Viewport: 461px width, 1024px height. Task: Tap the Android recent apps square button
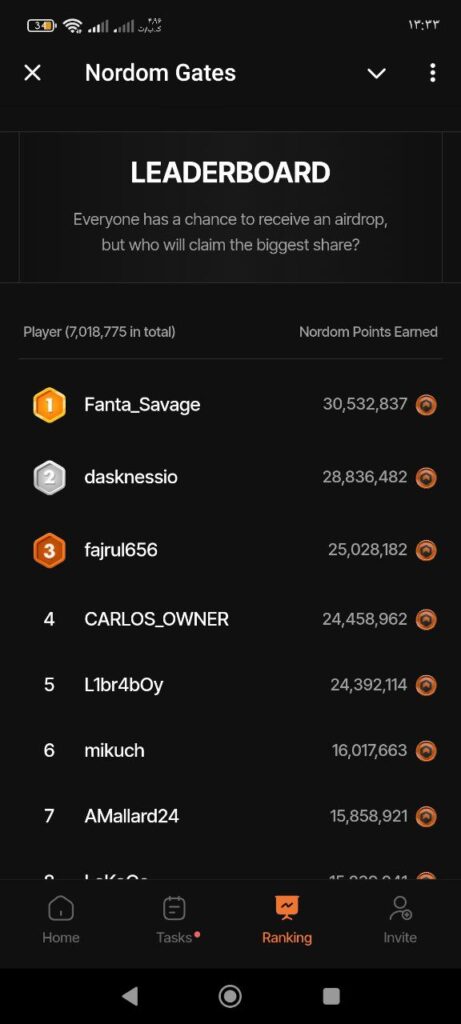click(331, 996)
